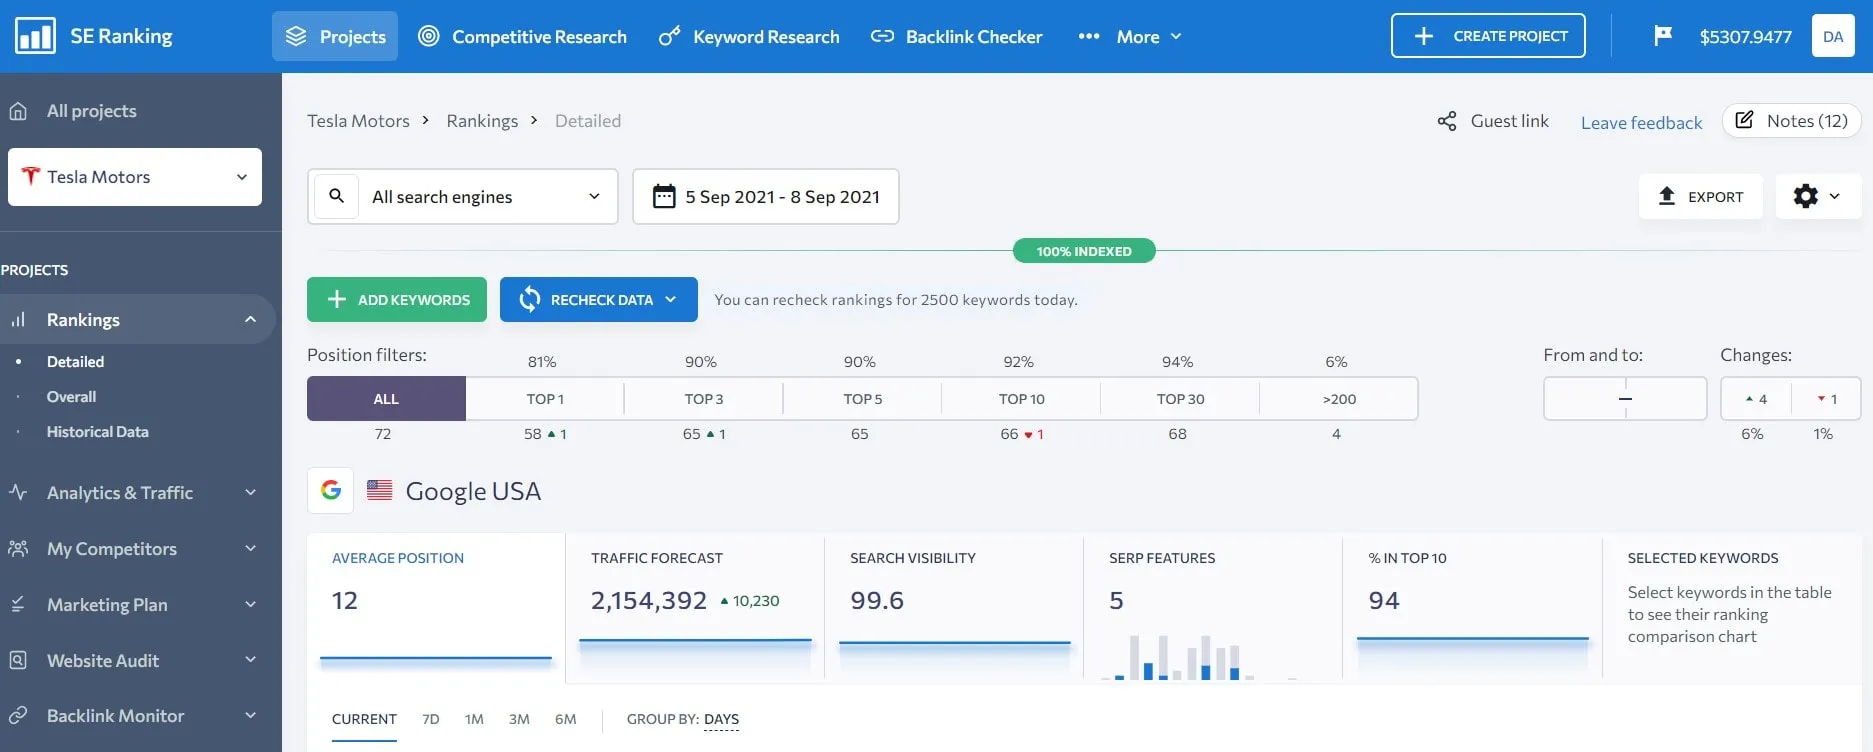Click the search magnifier icon

coord(337,196)
